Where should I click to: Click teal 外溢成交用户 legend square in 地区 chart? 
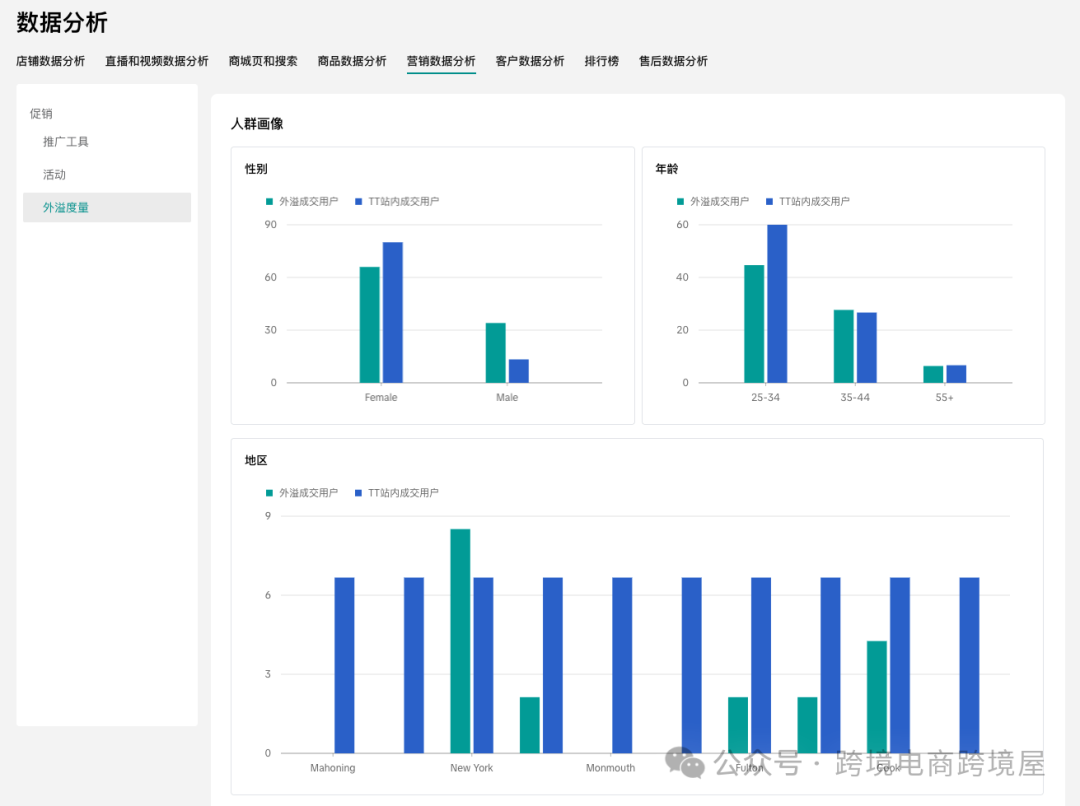point(269,493)
